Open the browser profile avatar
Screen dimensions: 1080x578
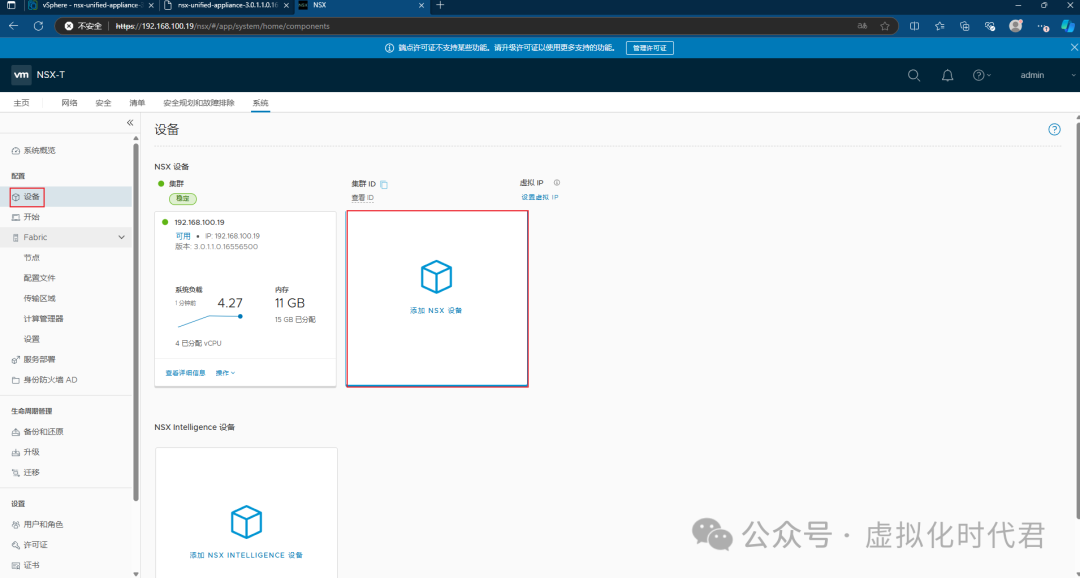coord(1016,26)
